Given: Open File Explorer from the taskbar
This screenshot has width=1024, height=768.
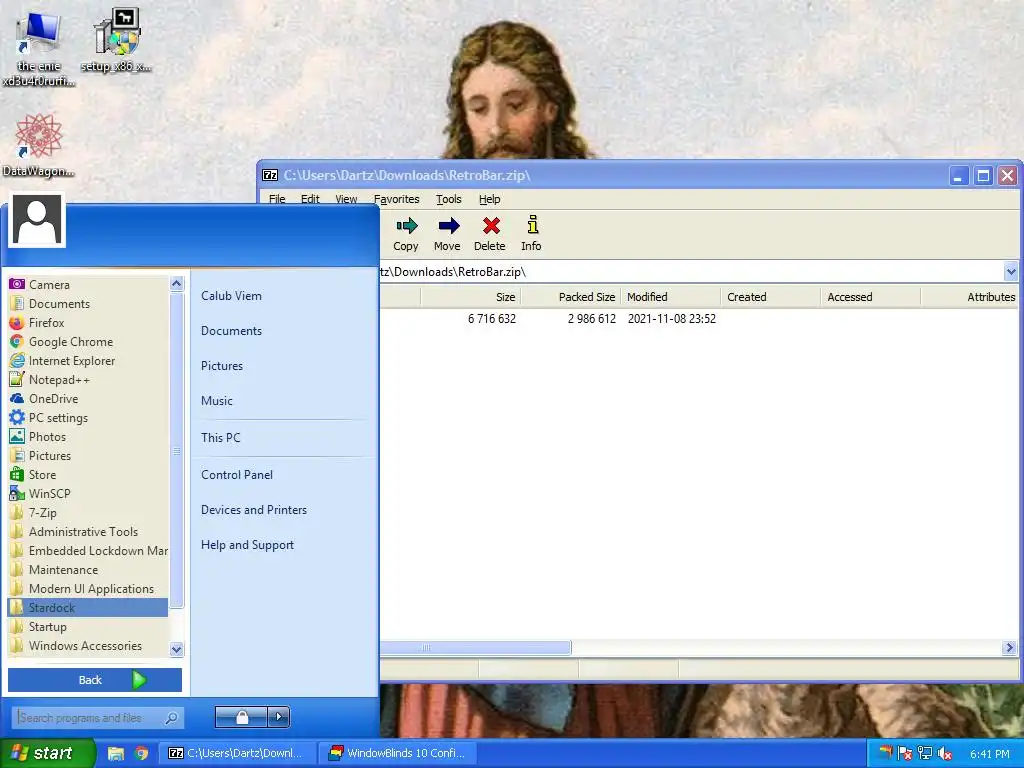Looking at the screenshot, I should (x=116, y=753).
